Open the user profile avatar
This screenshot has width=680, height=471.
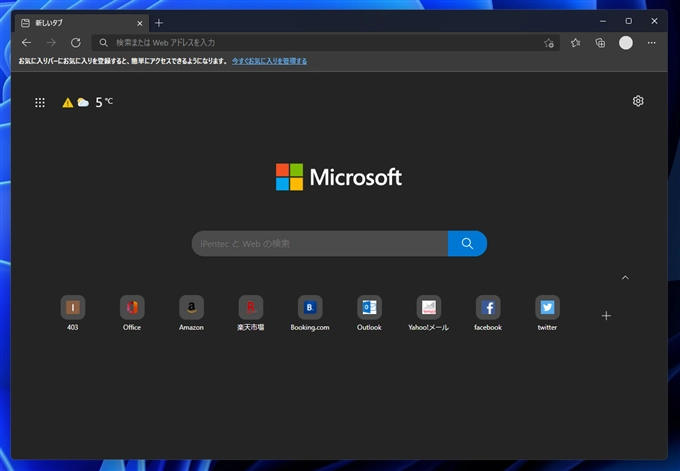click(626, 43)
